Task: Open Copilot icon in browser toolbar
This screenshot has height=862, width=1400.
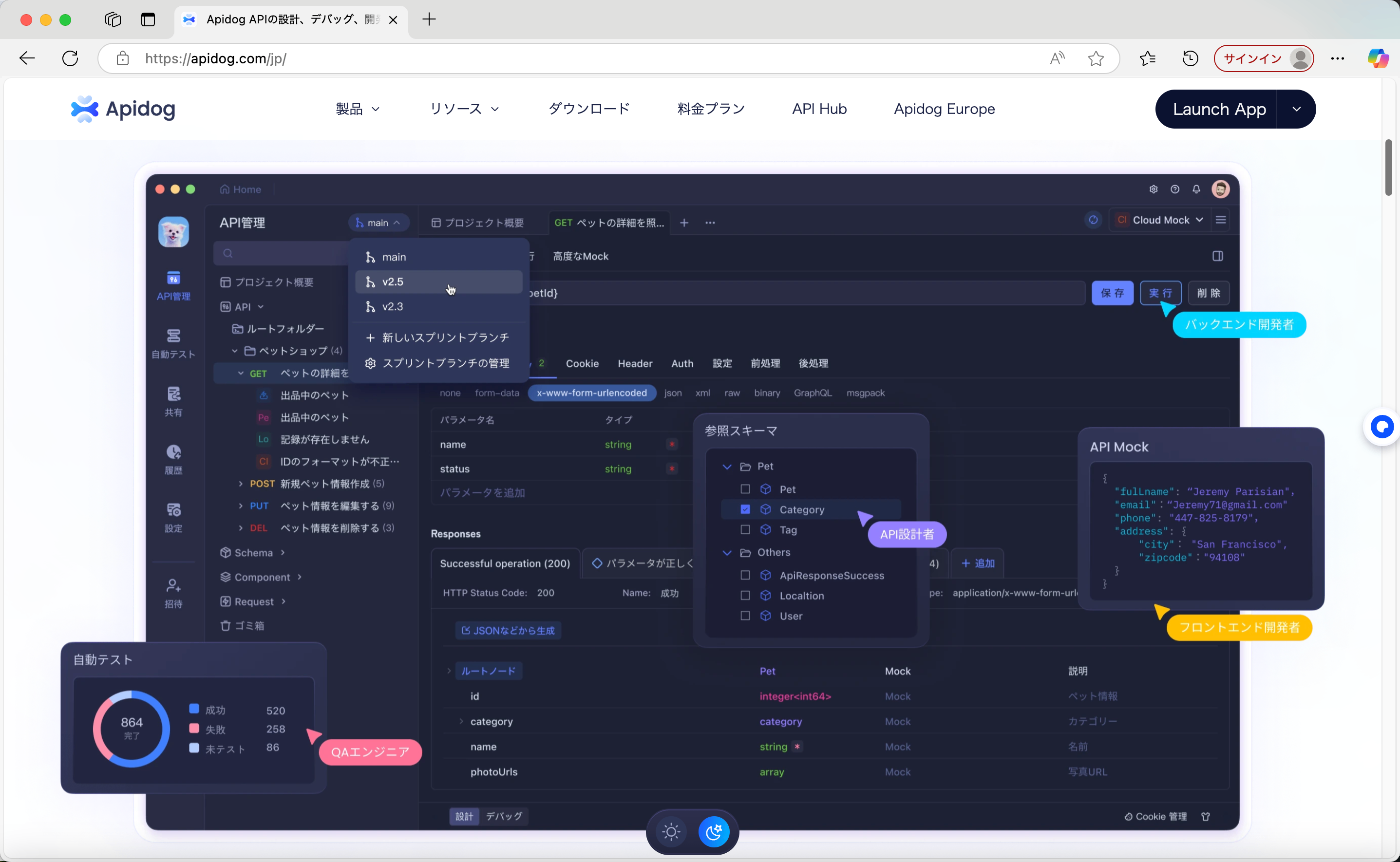Action: tap(1379, 58)
